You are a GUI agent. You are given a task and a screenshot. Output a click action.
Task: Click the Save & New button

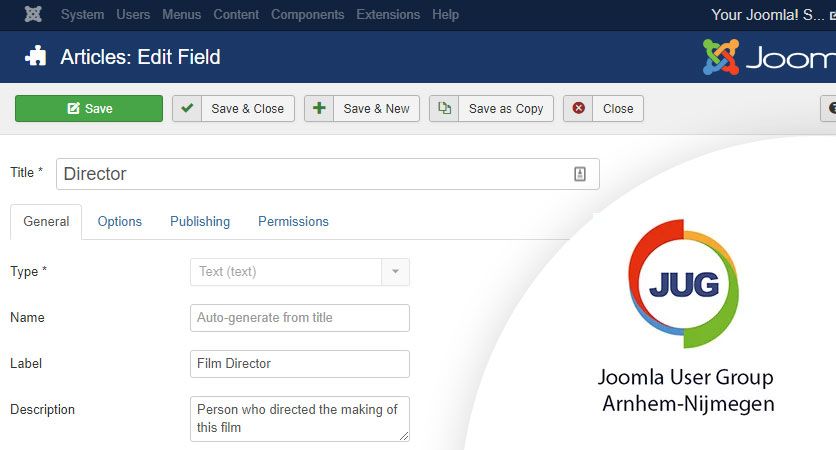point(362,109)
